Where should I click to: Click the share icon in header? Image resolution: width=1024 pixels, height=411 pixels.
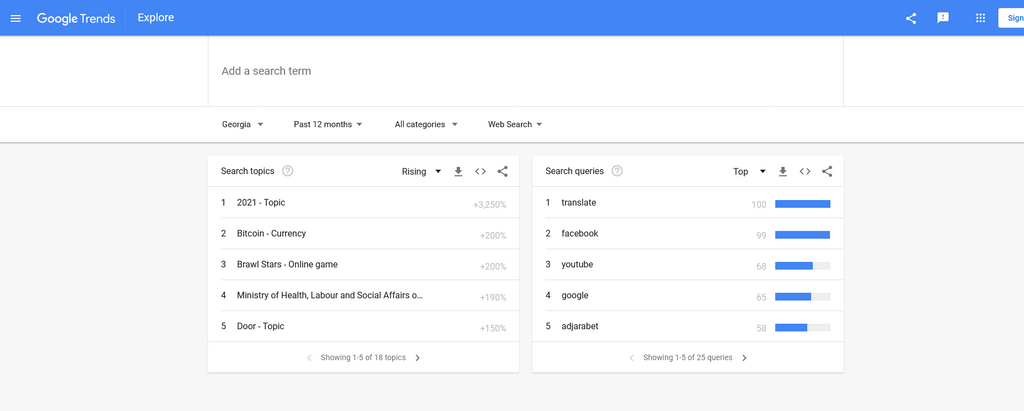coord(911,18)
